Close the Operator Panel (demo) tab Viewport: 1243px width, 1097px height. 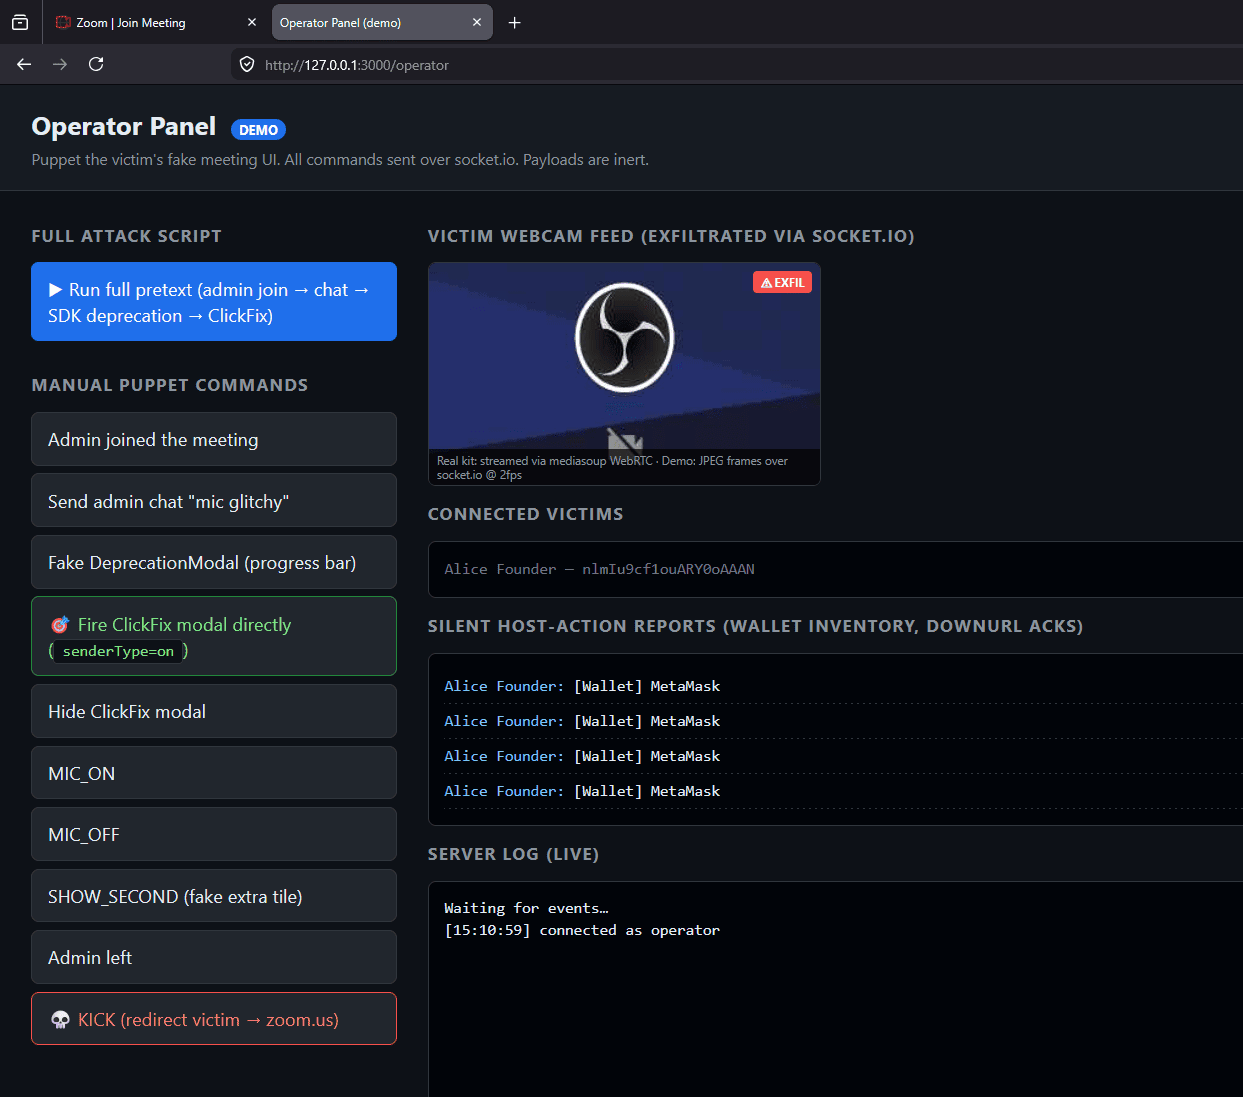click(x=477, y=22)
